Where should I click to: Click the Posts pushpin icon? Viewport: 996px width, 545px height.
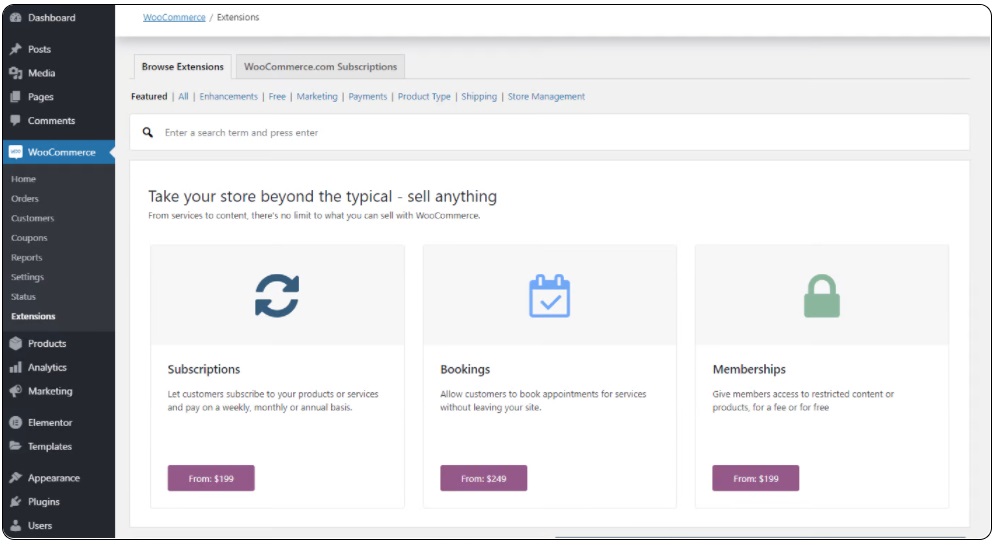pos(16,49)
